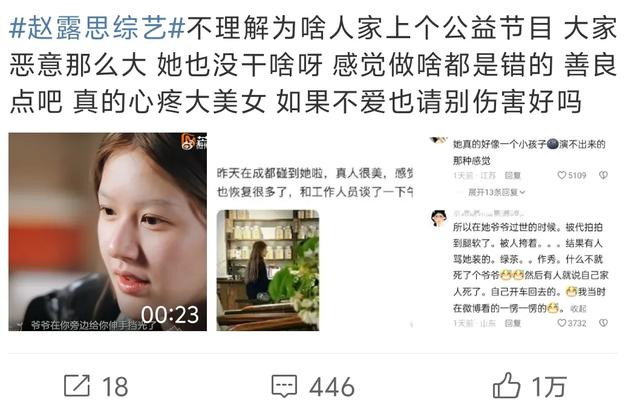Open the comments screenshot image
The width and height of the screenshot is (640, 408).
520,232
